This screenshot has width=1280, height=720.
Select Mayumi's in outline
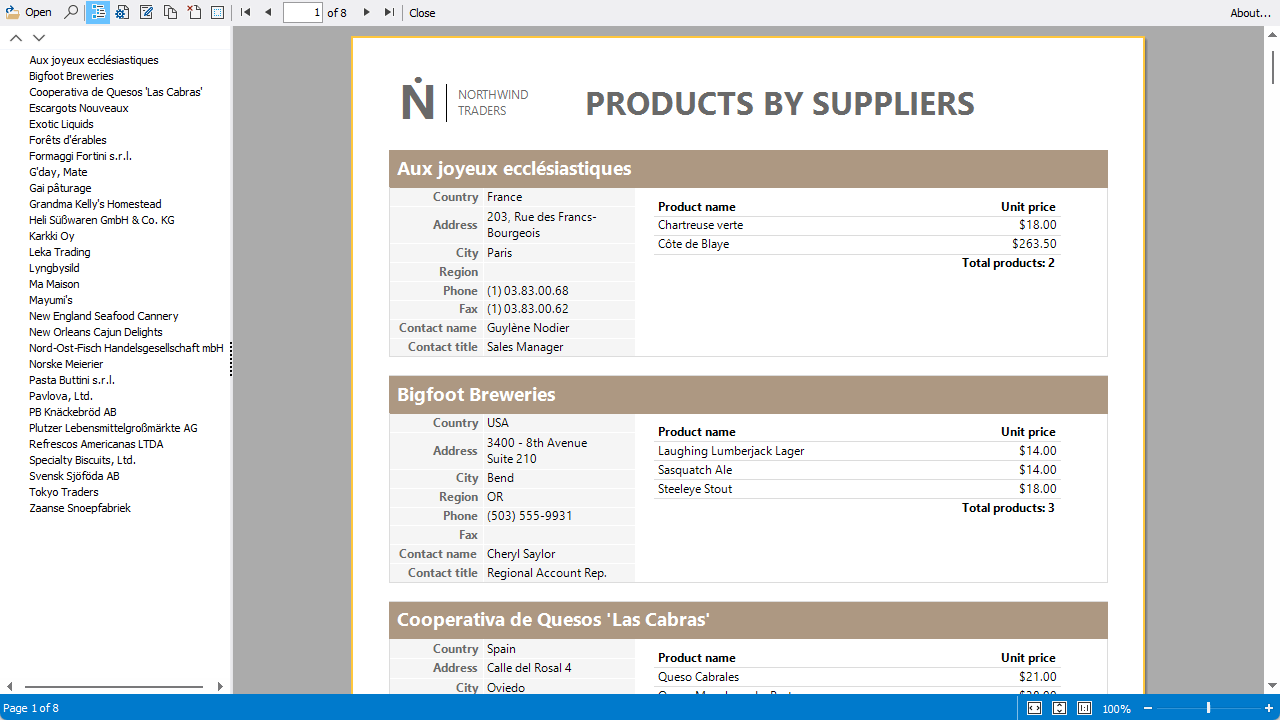pos(51,300)
